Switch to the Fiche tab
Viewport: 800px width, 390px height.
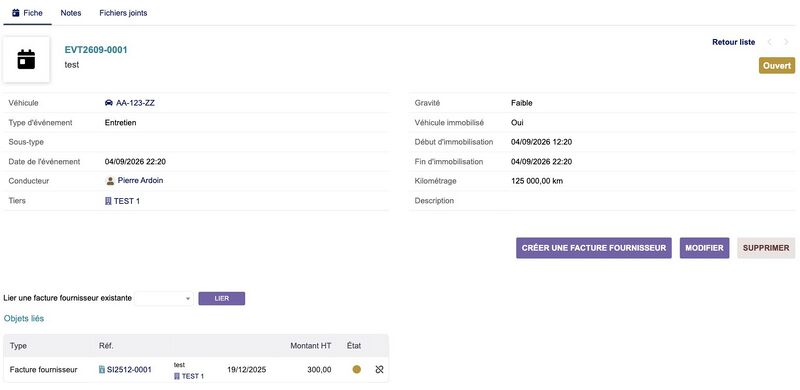[27, 13]
